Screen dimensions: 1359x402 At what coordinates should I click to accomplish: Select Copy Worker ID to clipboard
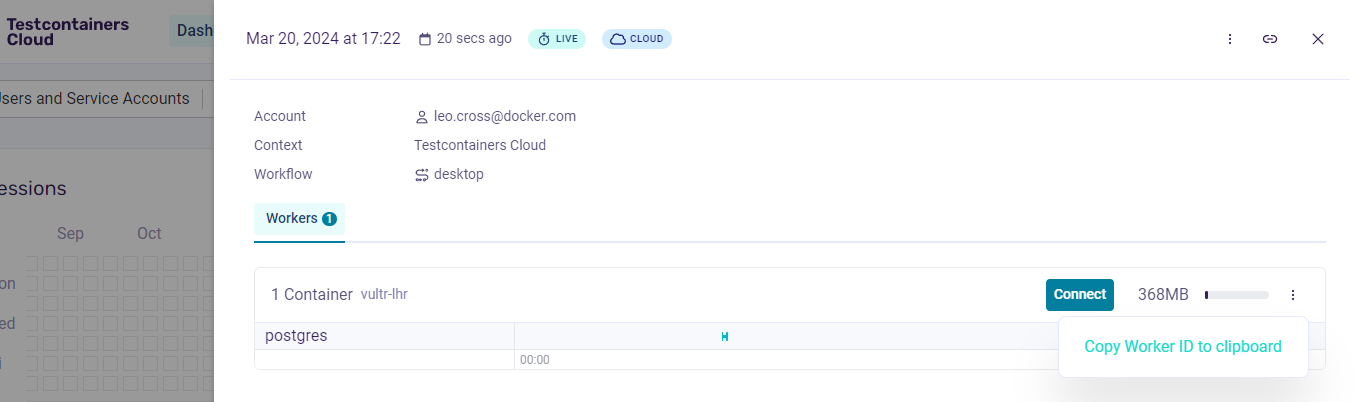(x=1183, y=347)
